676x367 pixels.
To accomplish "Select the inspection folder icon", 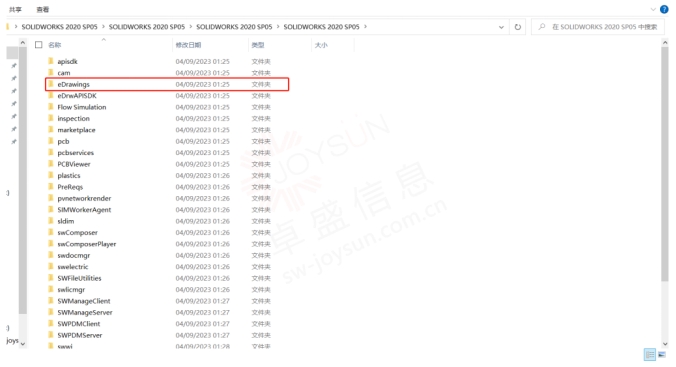I will (x=50, y=118).
